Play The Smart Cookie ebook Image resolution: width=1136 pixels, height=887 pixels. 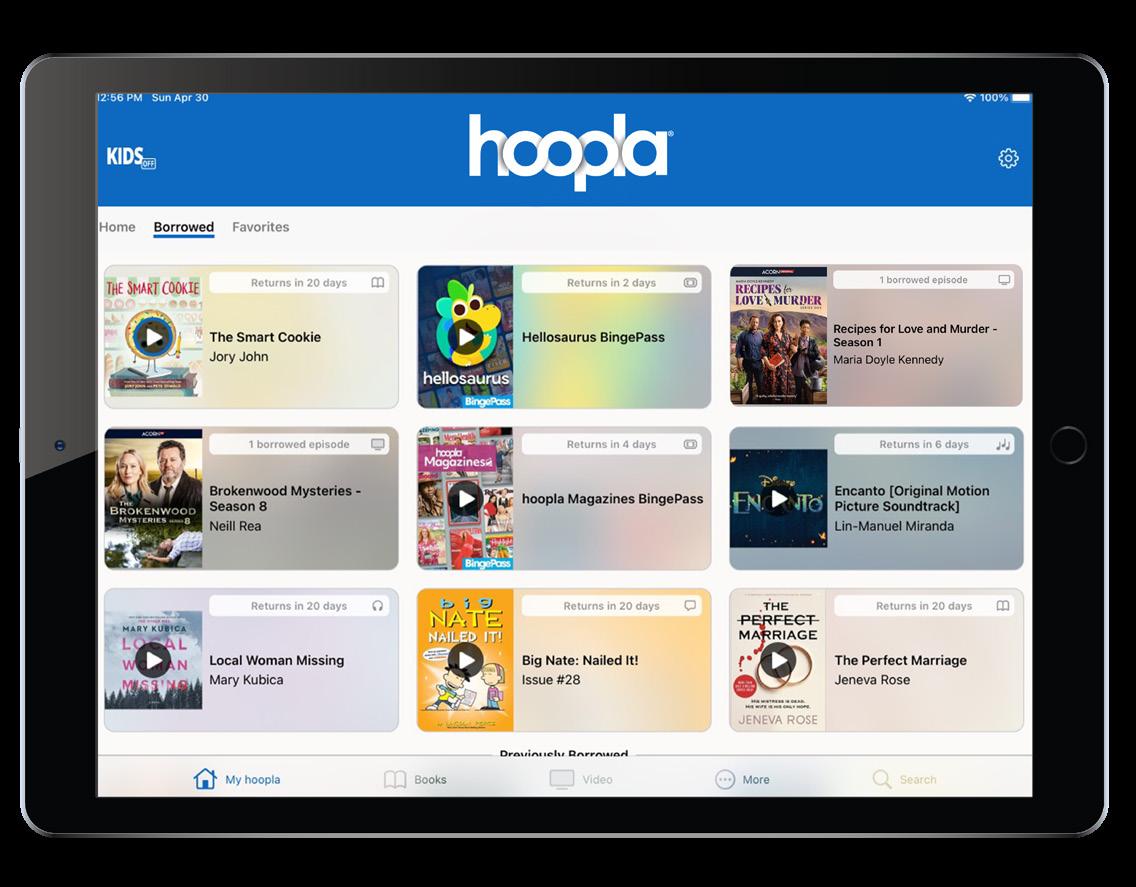[x=153, y=337]
